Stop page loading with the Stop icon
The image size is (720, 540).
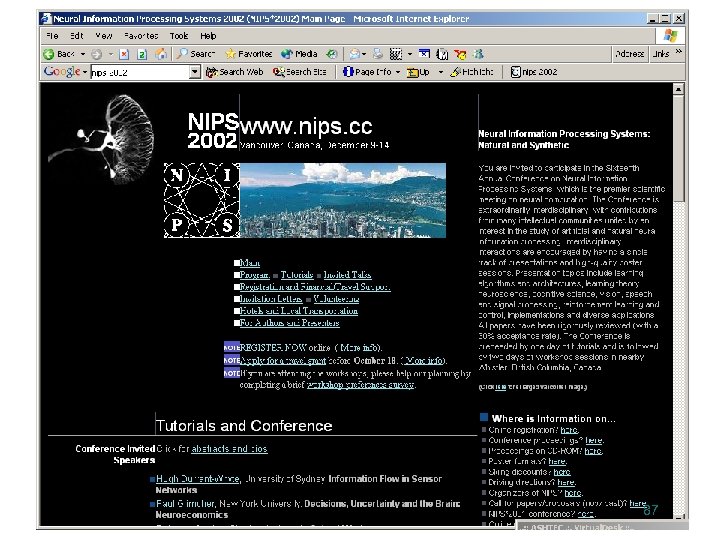124,54
